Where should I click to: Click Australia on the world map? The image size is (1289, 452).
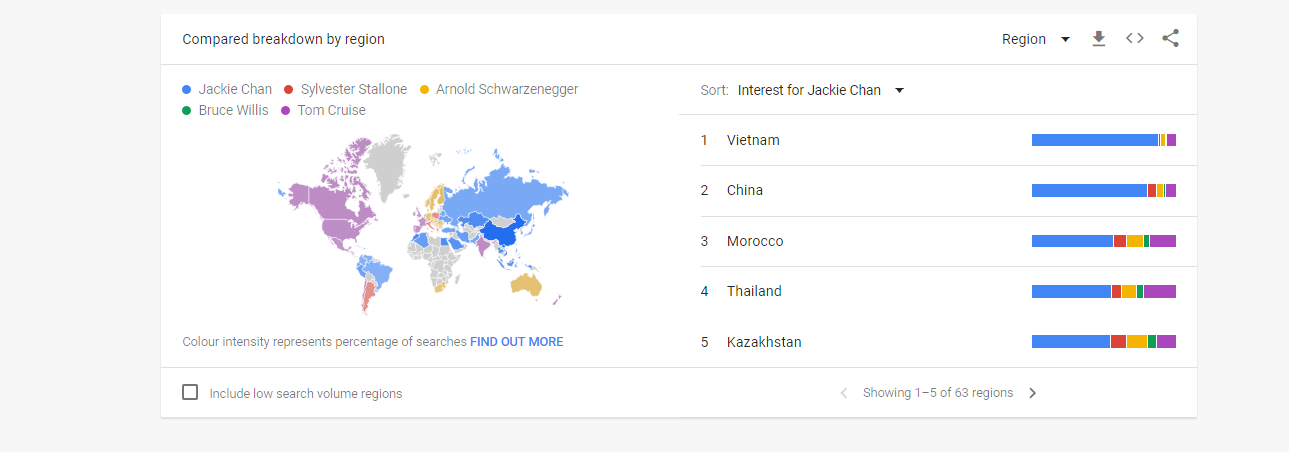tap(525, 285)
